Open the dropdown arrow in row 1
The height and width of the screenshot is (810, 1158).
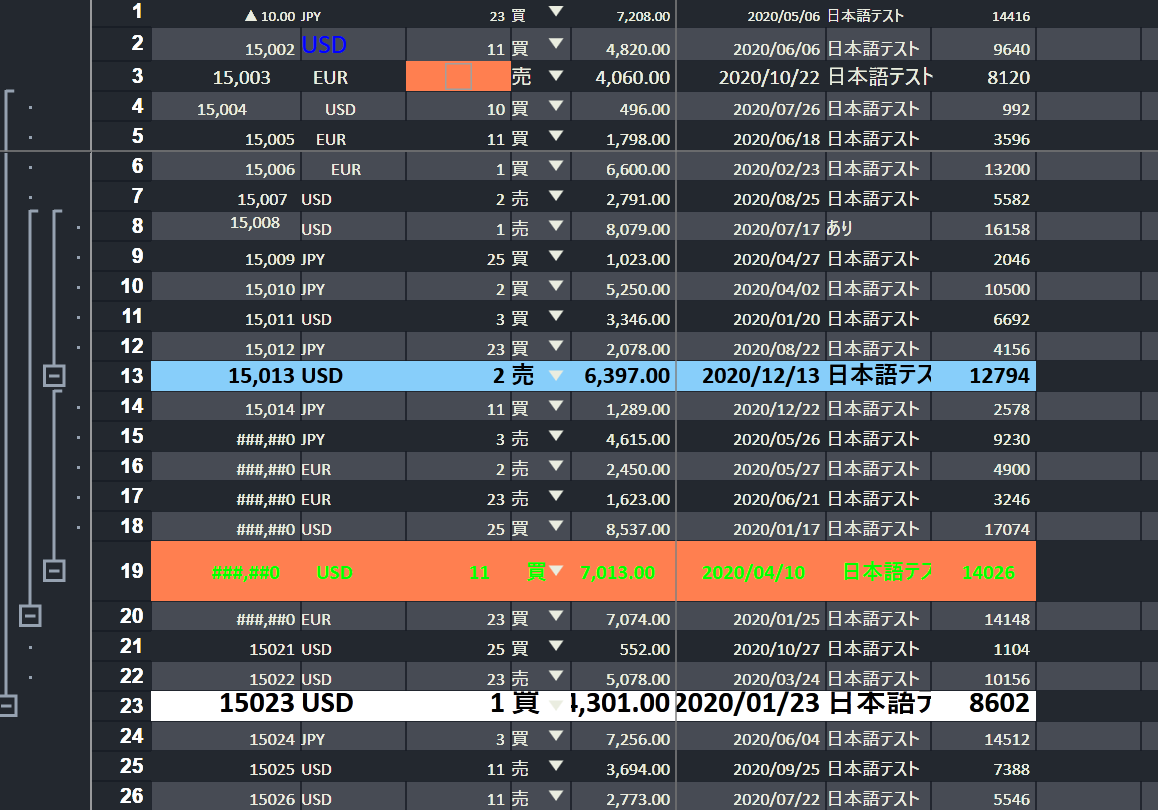pos(557,13)
